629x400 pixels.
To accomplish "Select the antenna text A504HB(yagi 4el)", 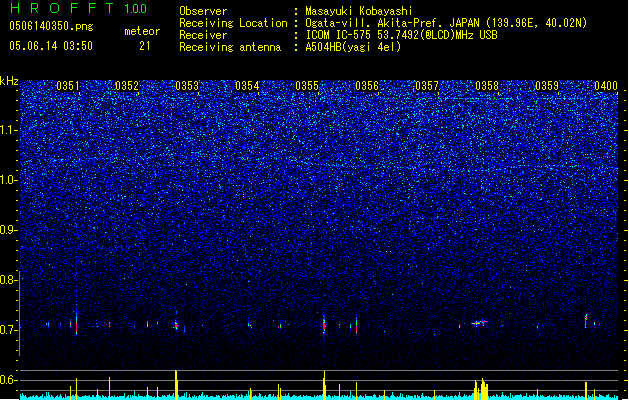I will [353, 47].
